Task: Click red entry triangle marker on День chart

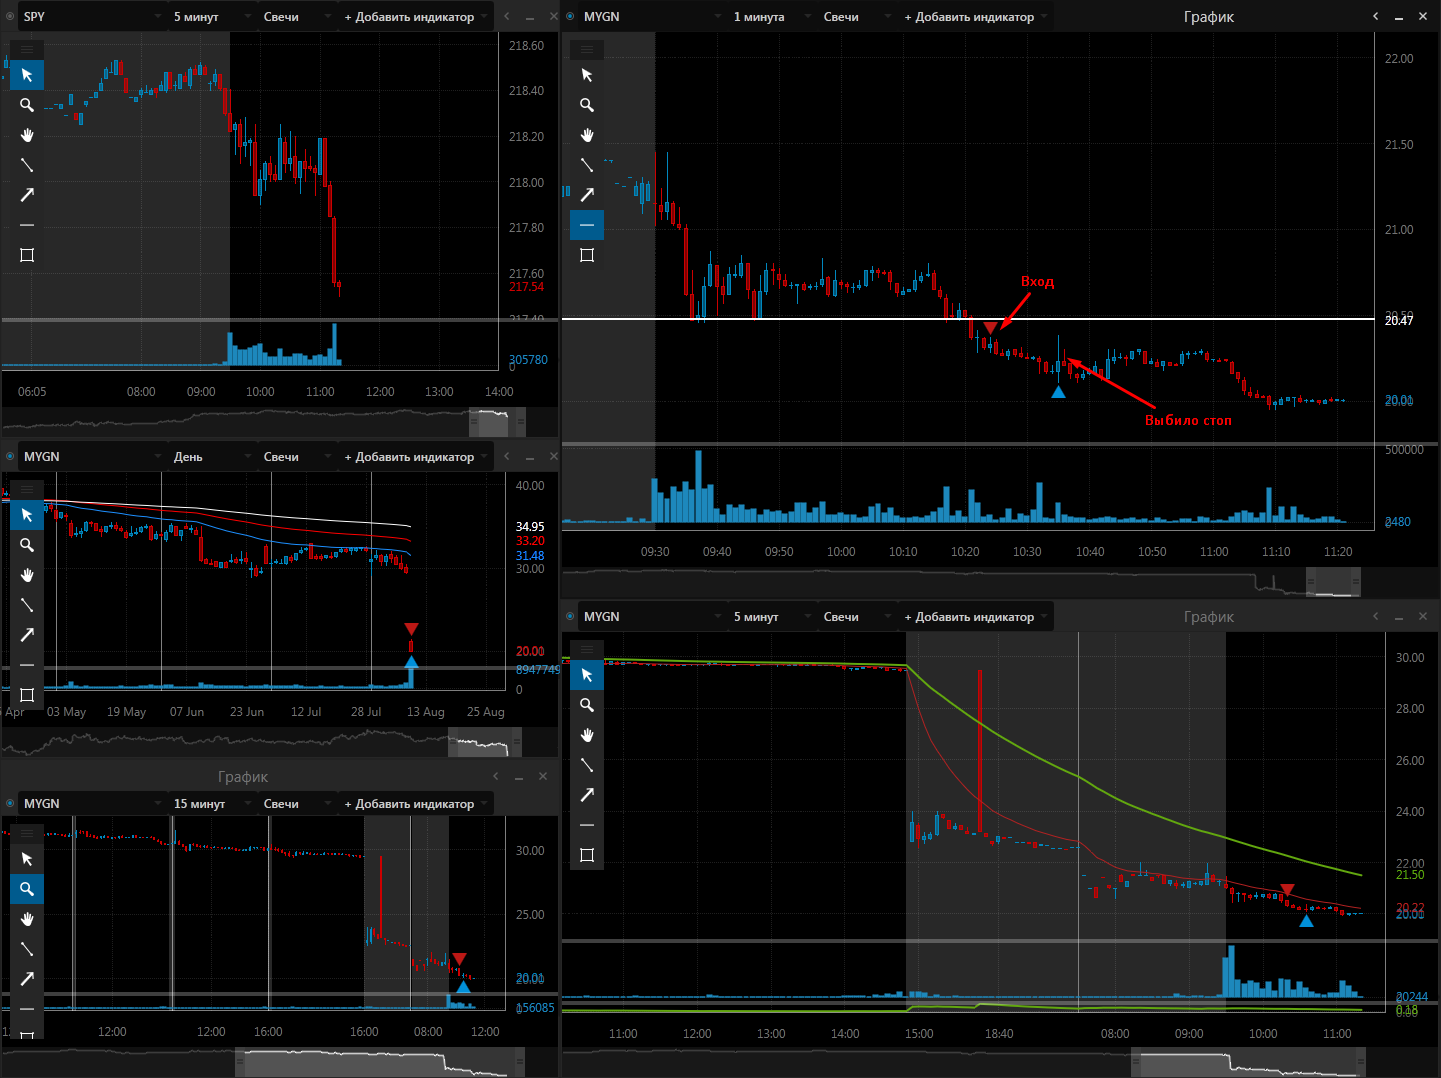Action: [x=411, y=629]
